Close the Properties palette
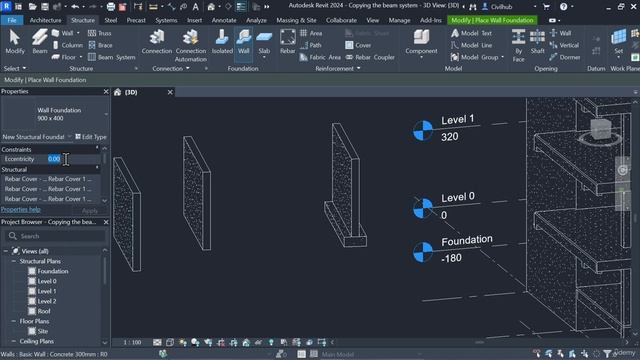640x360 pixels. click(x=106, y=91)
